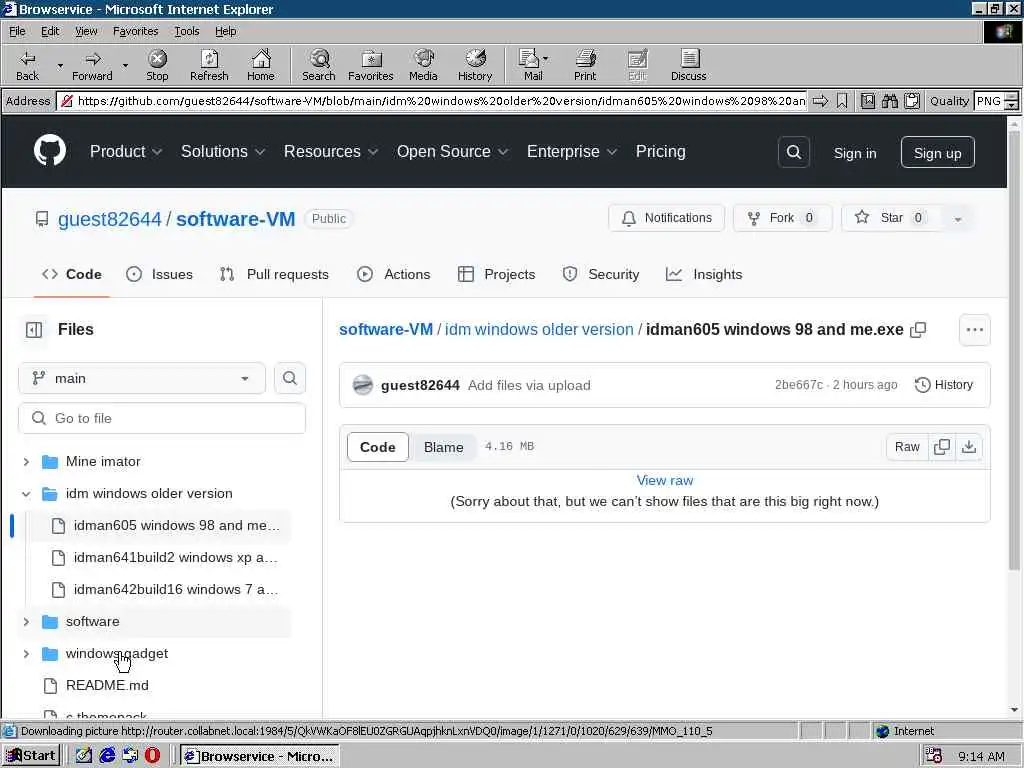Screen dimensions: 1024x768
Task: Click the Notifications button
Action: 666,218
